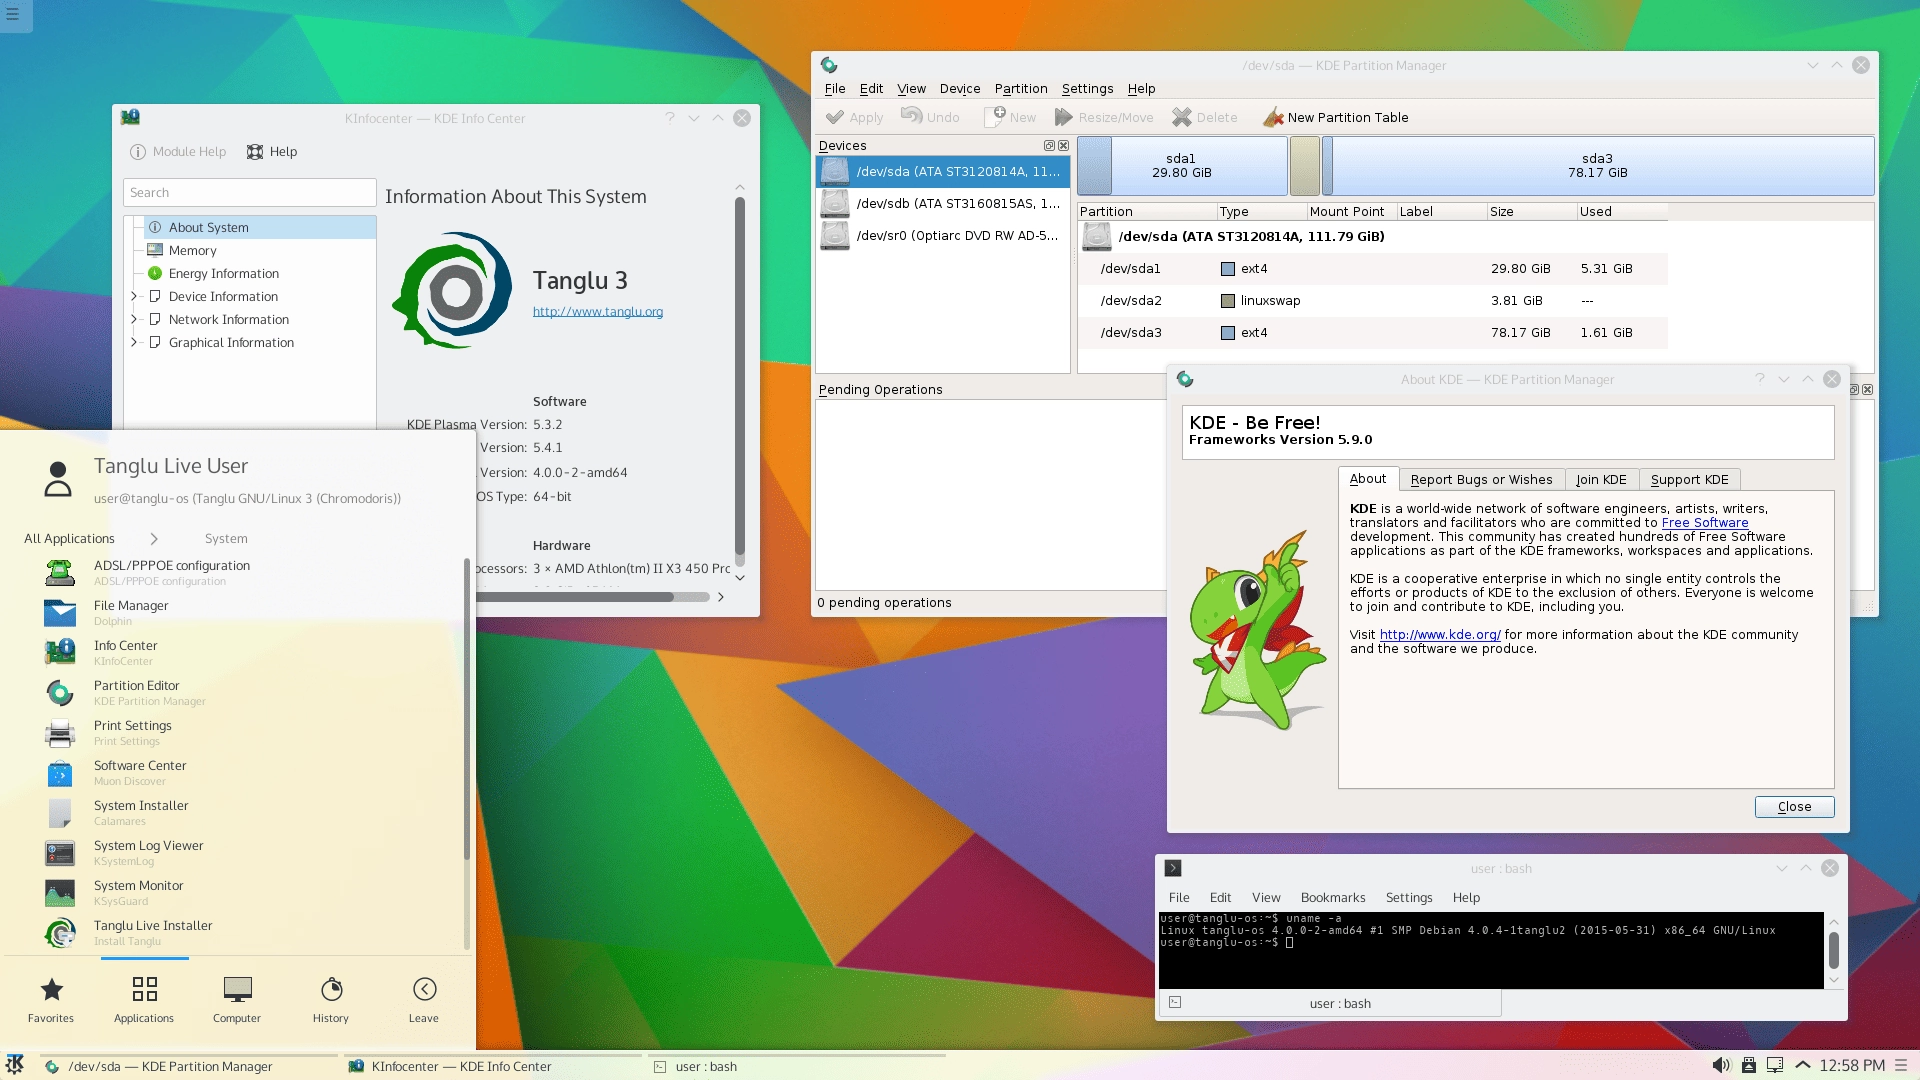Screen dimensions: 1920x1080
Task: Launch System Installer Calamares
Action: pyautogui.click(x=235, y=812)
